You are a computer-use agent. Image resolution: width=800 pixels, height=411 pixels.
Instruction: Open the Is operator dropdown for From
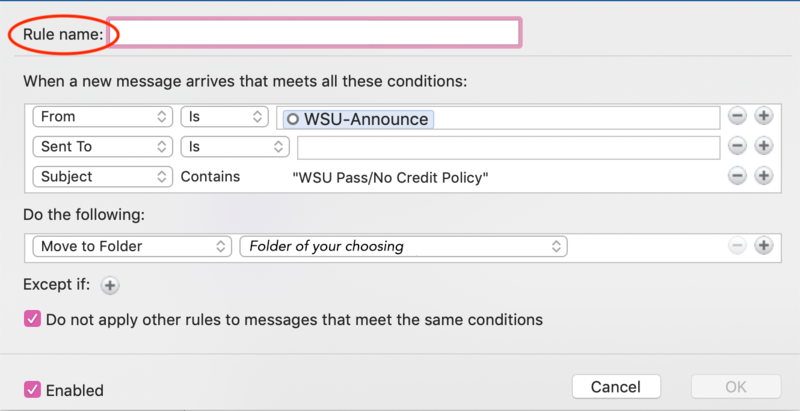point(224,117)
